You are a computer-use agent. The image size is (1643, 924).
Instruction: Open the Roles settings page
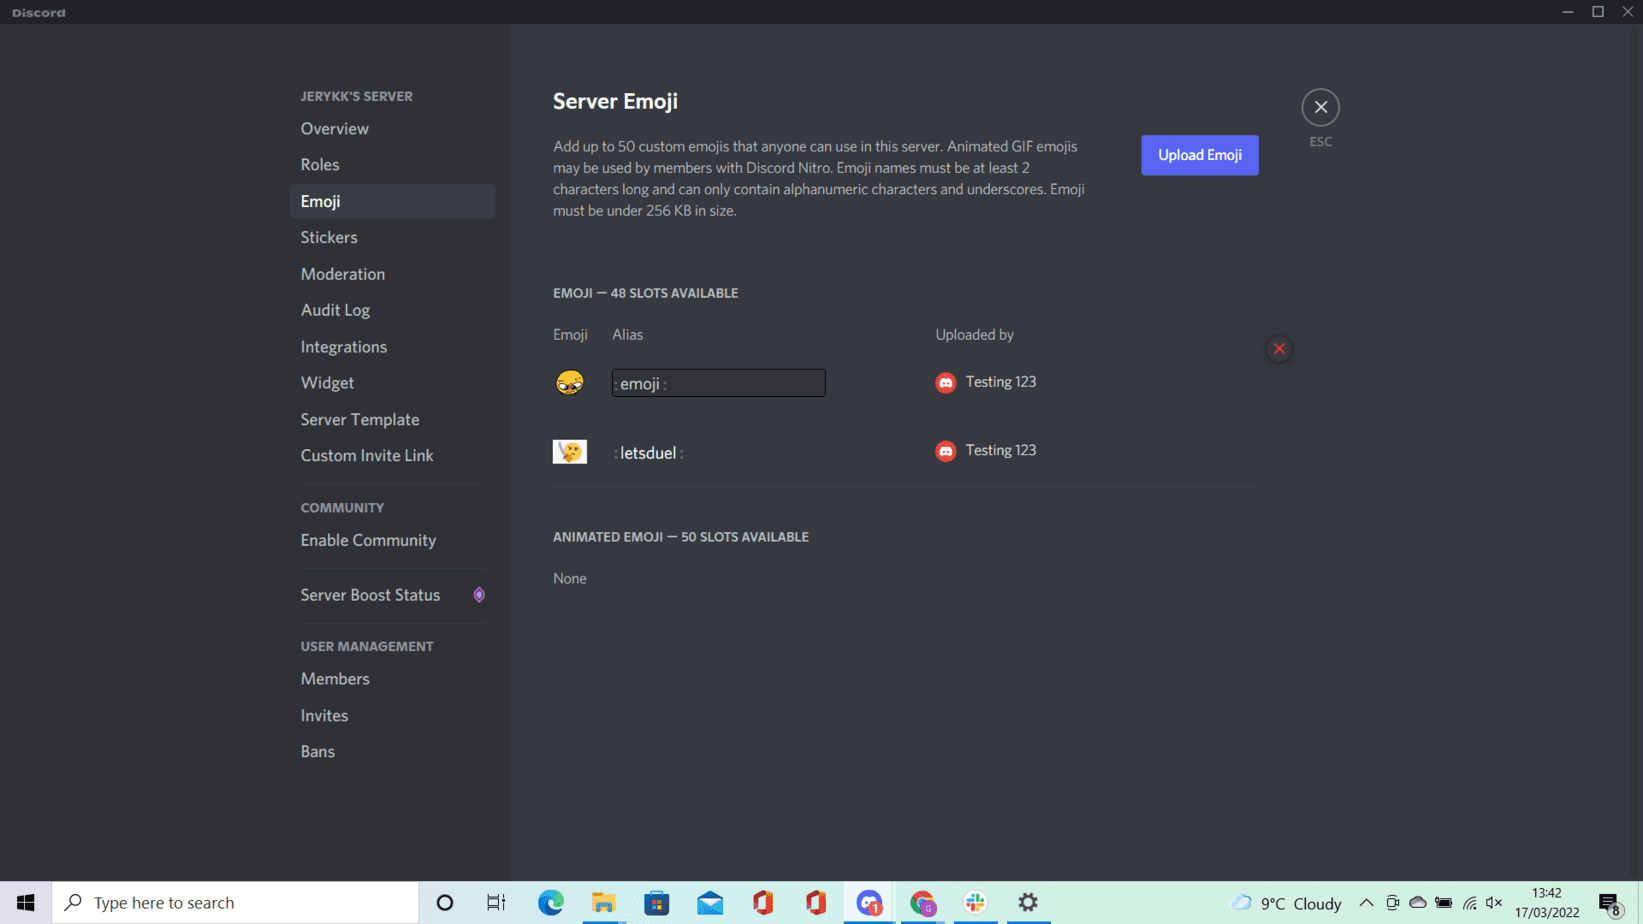(x=392, y=164)
